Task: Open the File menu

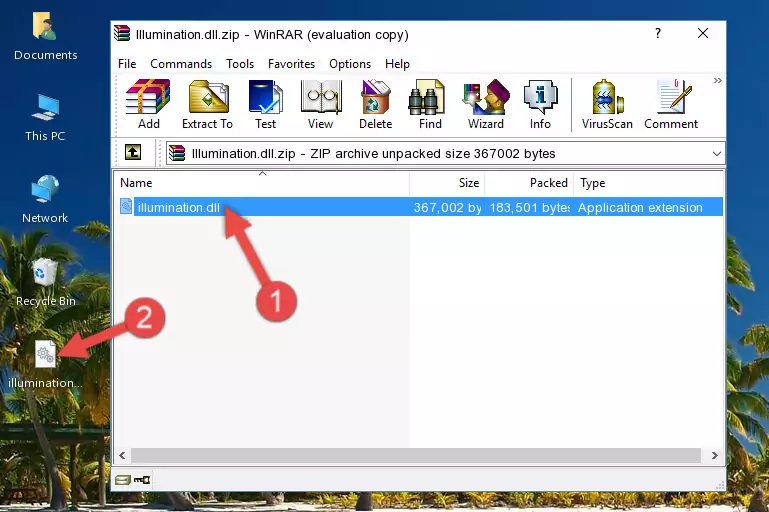Action: pyautogui.click(x=127, y=64)
